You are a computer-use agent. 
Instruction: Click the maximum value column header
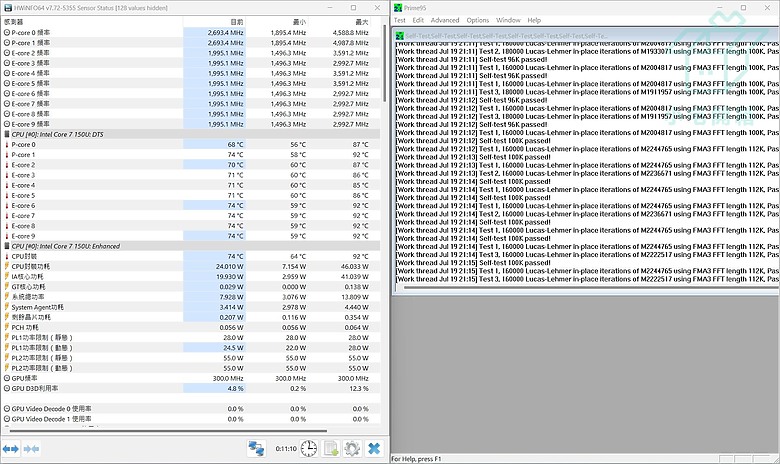click(x=339, y=22)
